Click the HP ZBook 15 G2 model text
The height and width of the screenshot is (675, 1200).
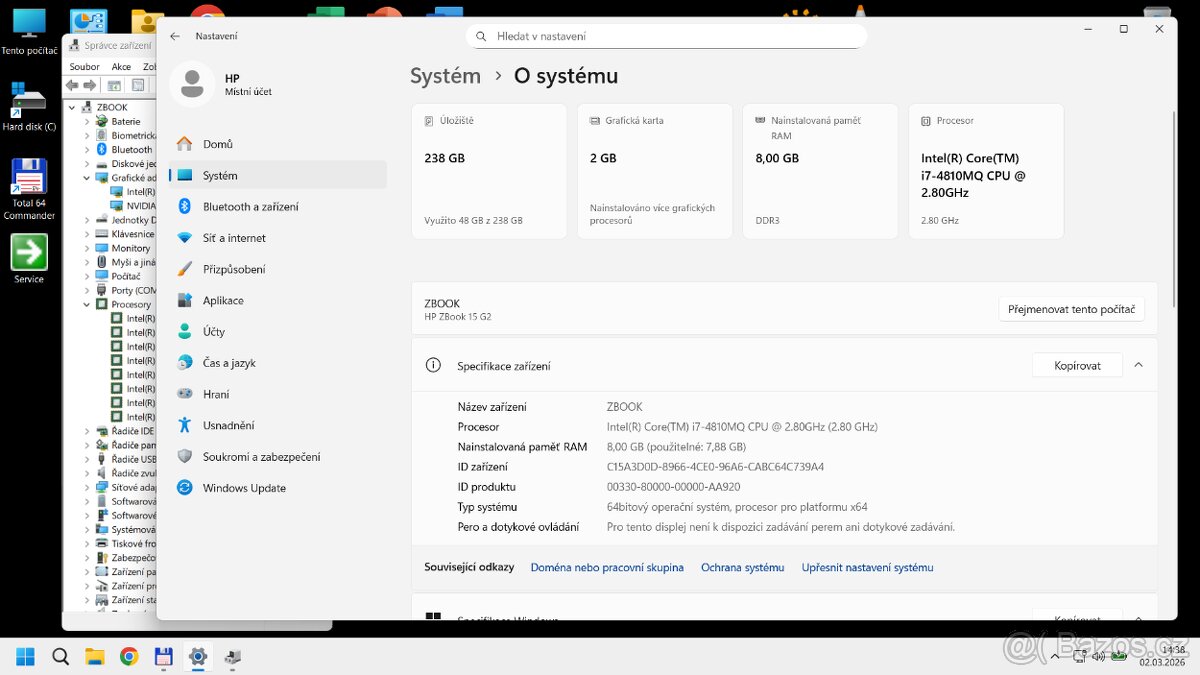point(457,317)
